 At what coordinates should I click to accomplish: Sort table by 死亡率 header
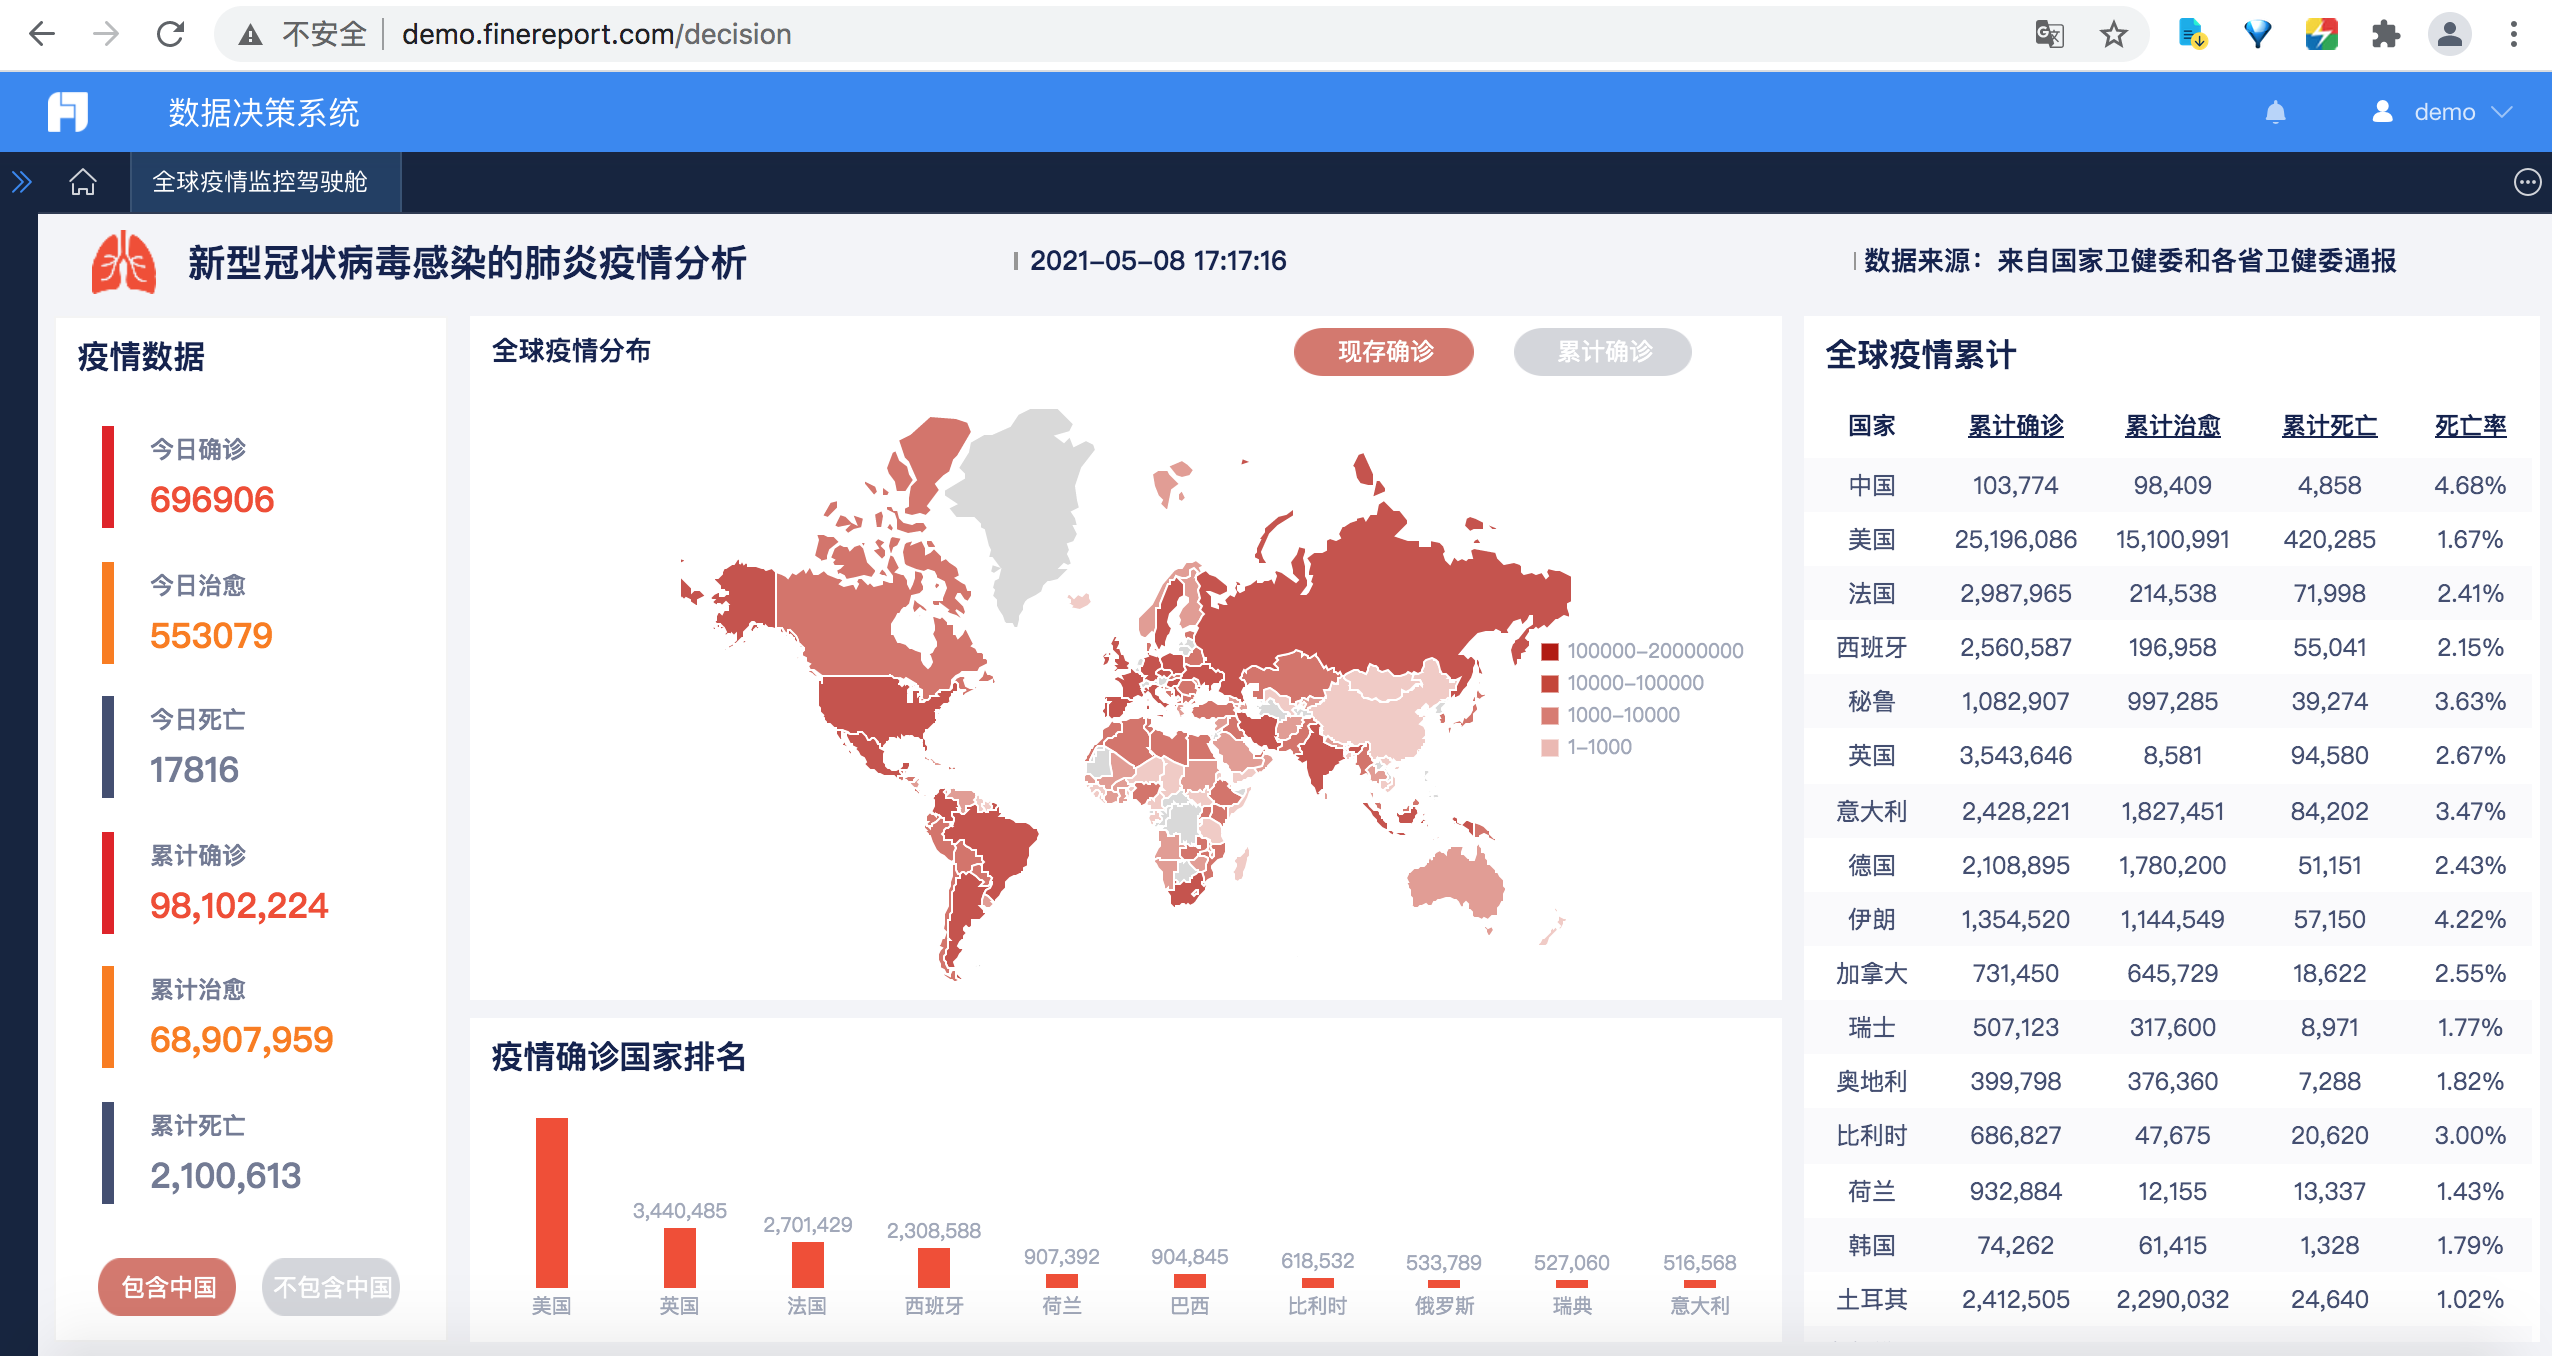pos(2469,426)
